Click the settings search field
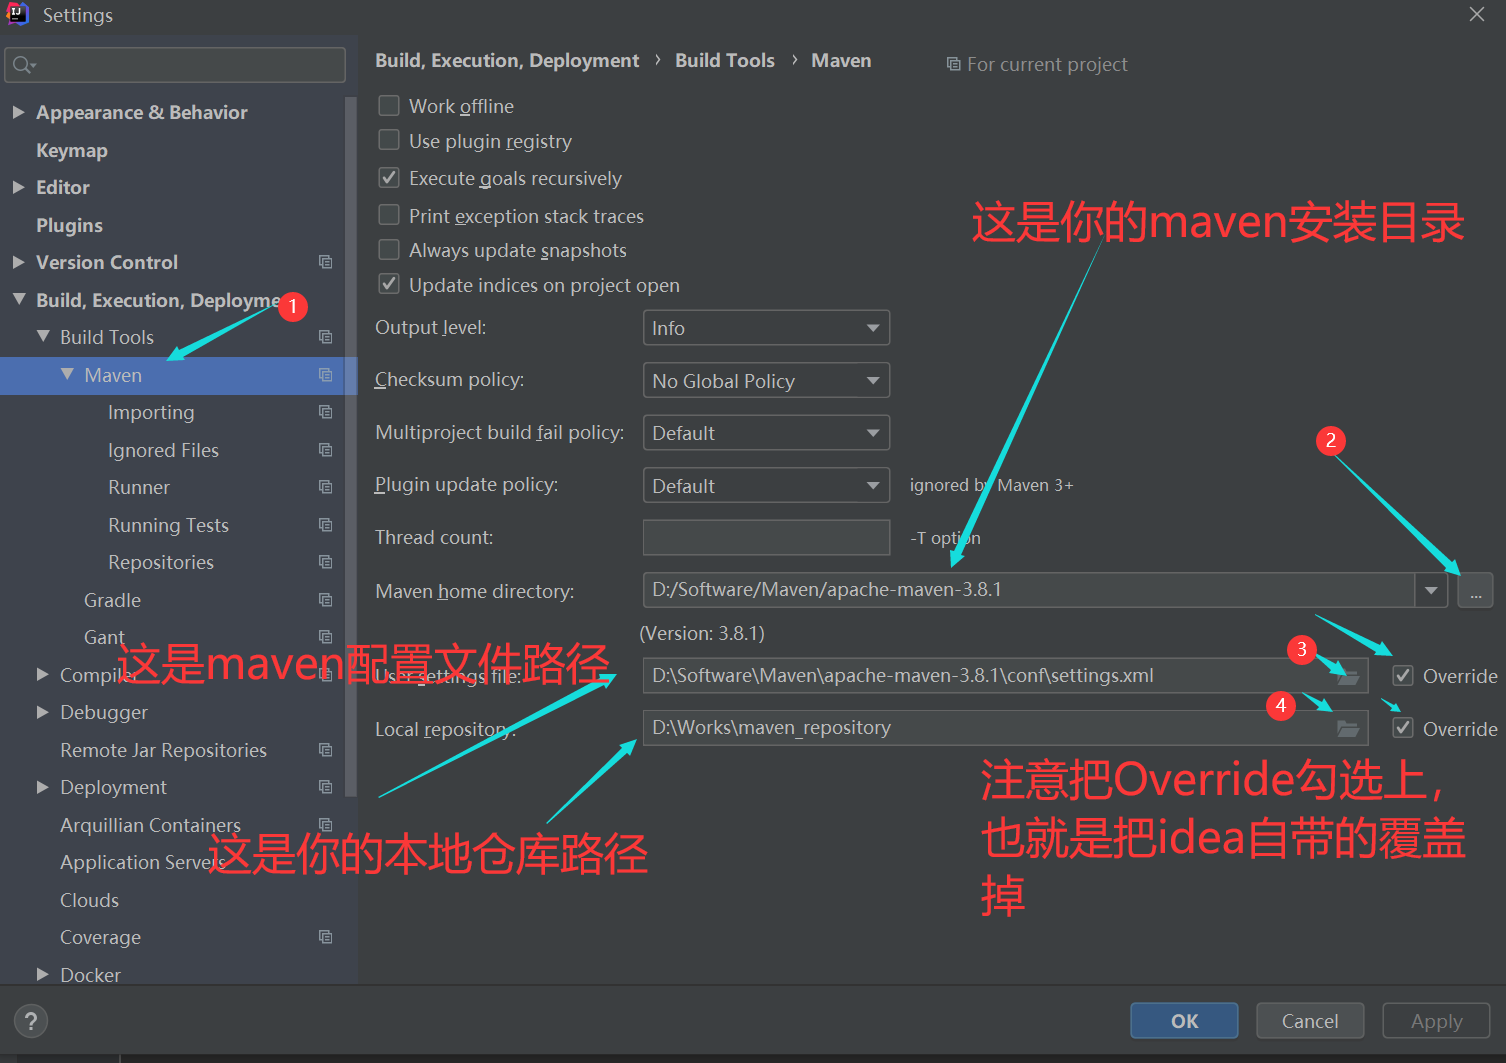The height and width of the screenshot is (1063, 1506). click(175, 65)
